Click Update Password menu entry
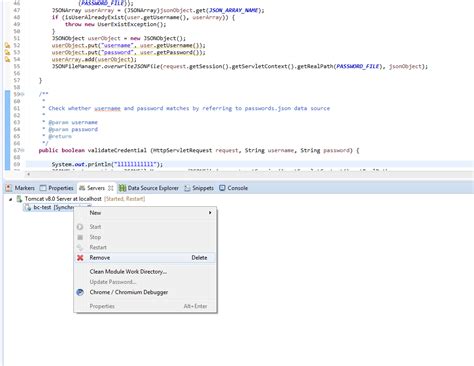The image size is (474, 366). tap(113, 282)
